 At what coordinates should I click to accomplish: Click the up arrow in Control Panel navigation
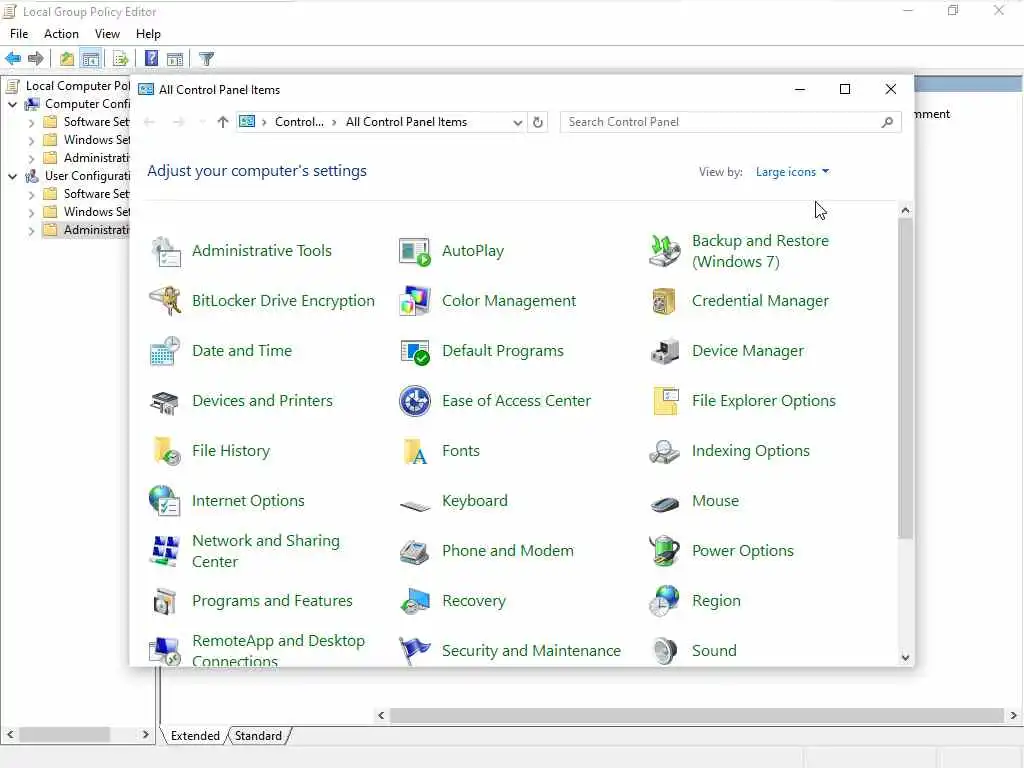(223, 122)
